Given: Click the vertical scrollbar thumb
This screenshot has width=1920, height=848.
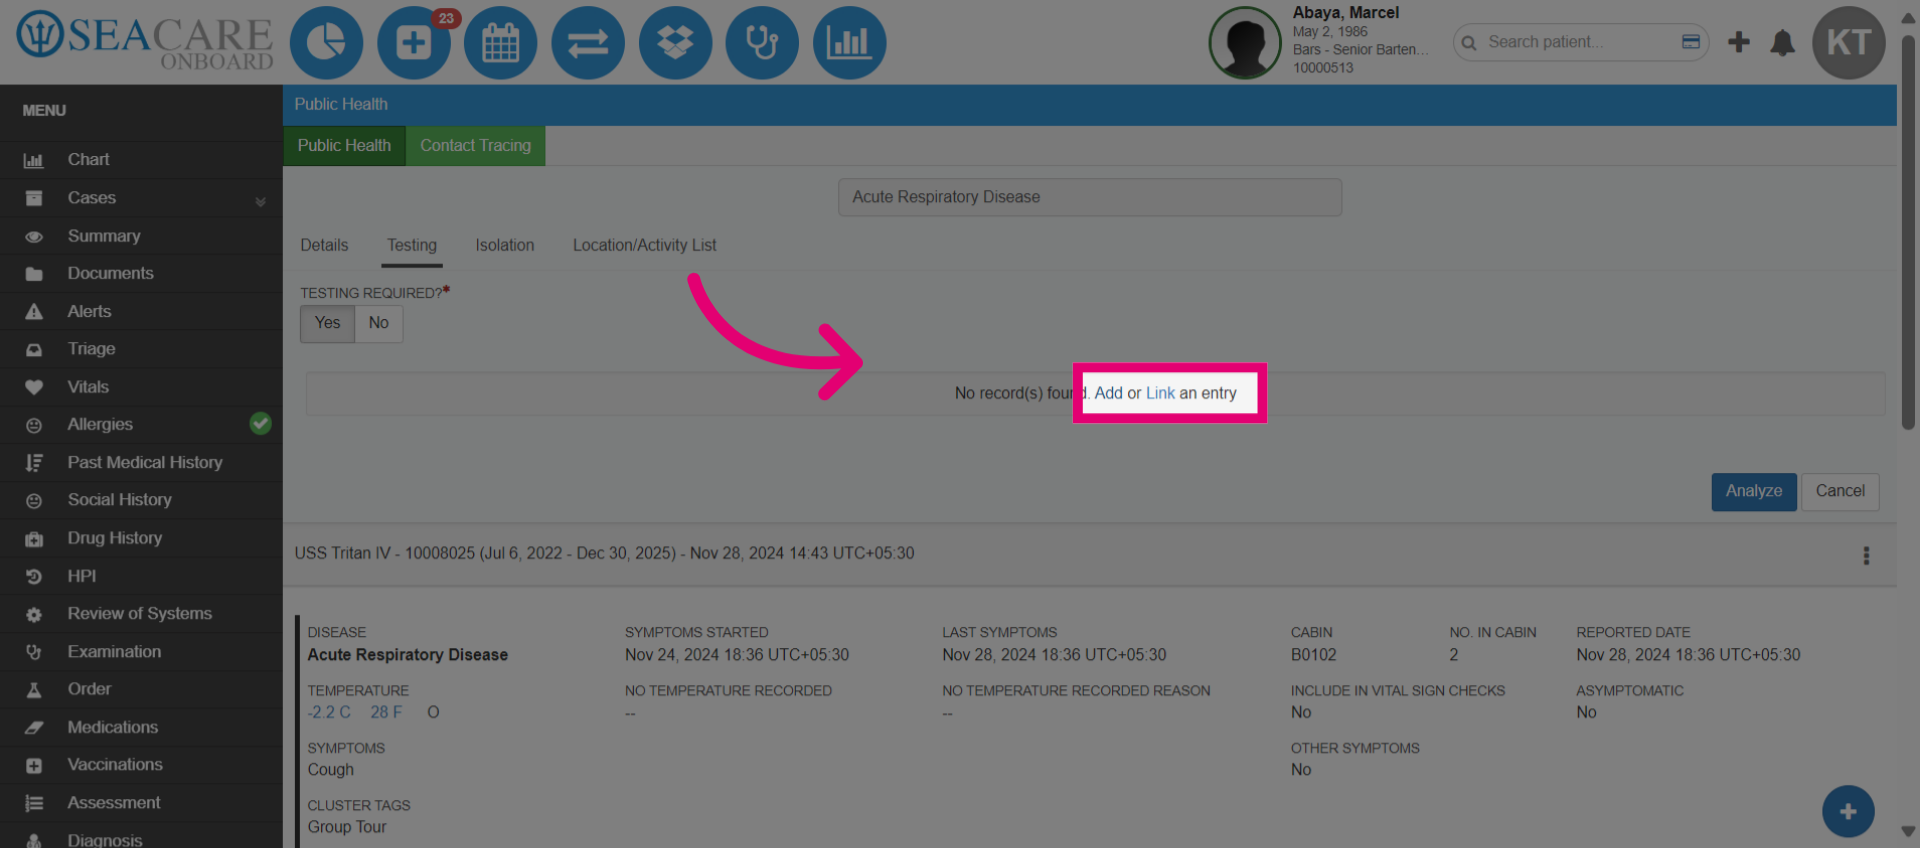Looking at the screenshot, I should pos(1908,232).
